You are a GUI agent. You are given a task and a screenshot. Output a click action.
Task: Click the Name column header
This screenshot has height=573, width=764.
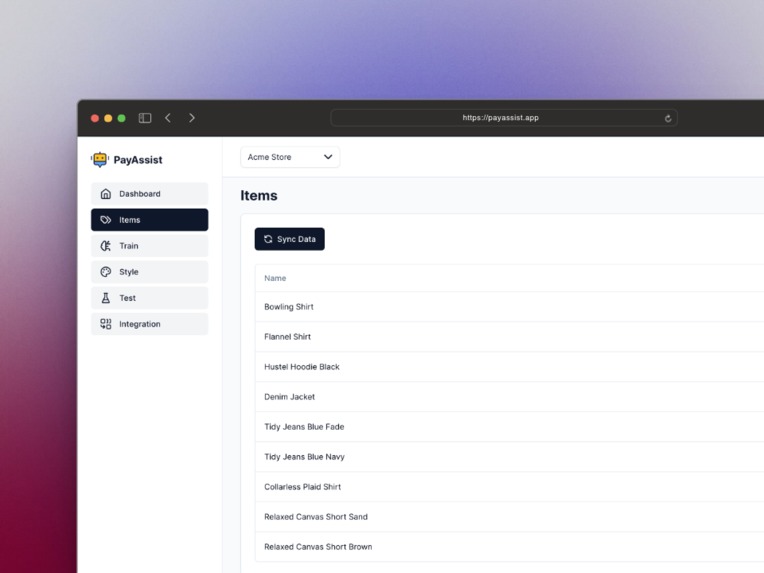pos(275,278)
